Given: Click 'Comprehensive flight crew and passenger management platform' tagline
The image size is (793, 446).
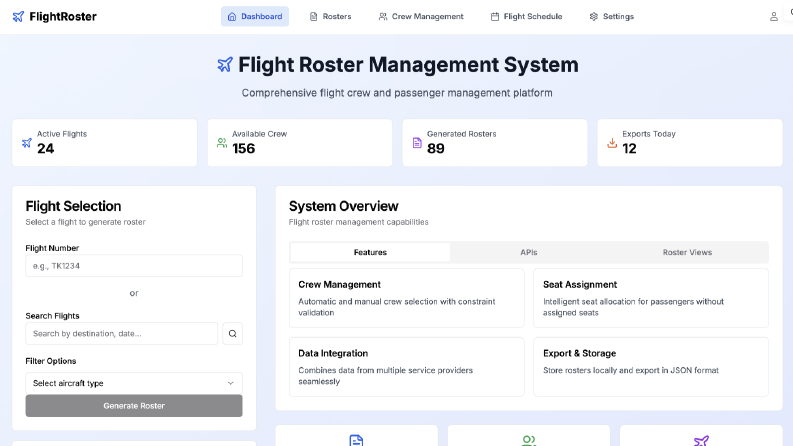Looking at the screenshot, I should pos(397,93).
